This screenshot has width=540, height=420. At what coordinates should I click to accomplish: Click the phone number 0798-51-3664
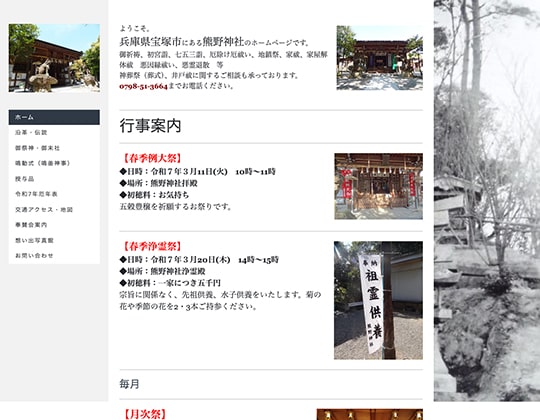tap(143, 86)
